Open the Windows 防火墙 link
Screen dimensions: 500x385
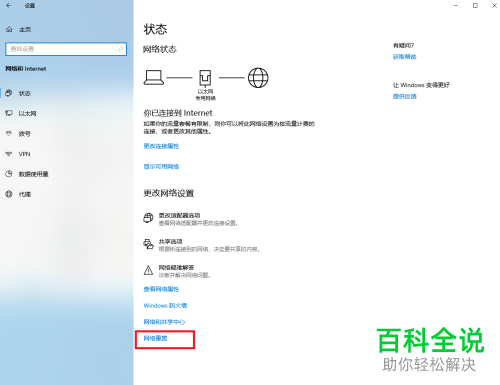pyautogui.click(x=165, y=305)
